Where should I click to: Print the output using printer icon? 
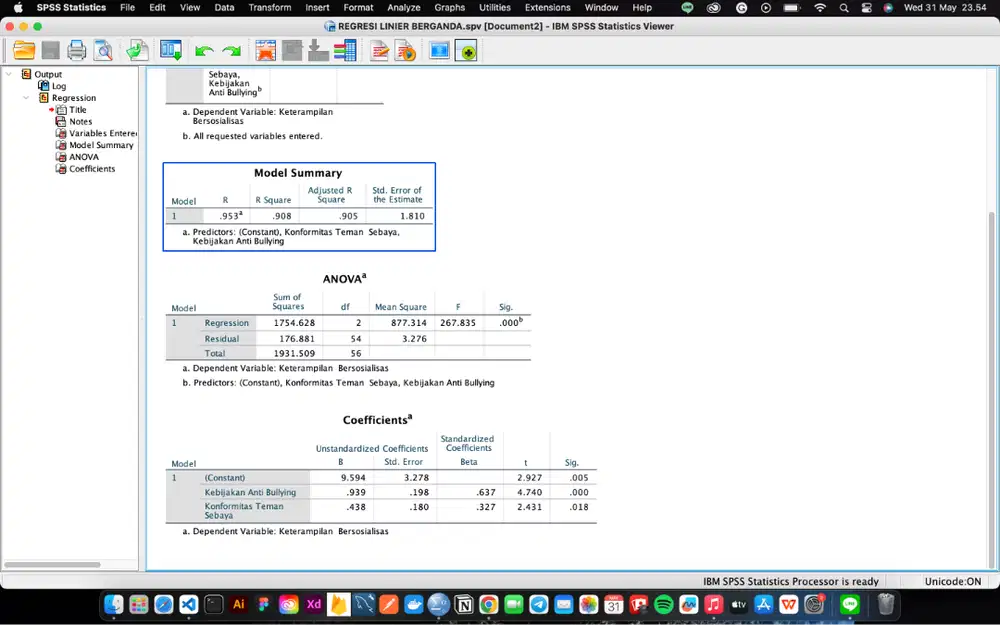pos(77,50)
